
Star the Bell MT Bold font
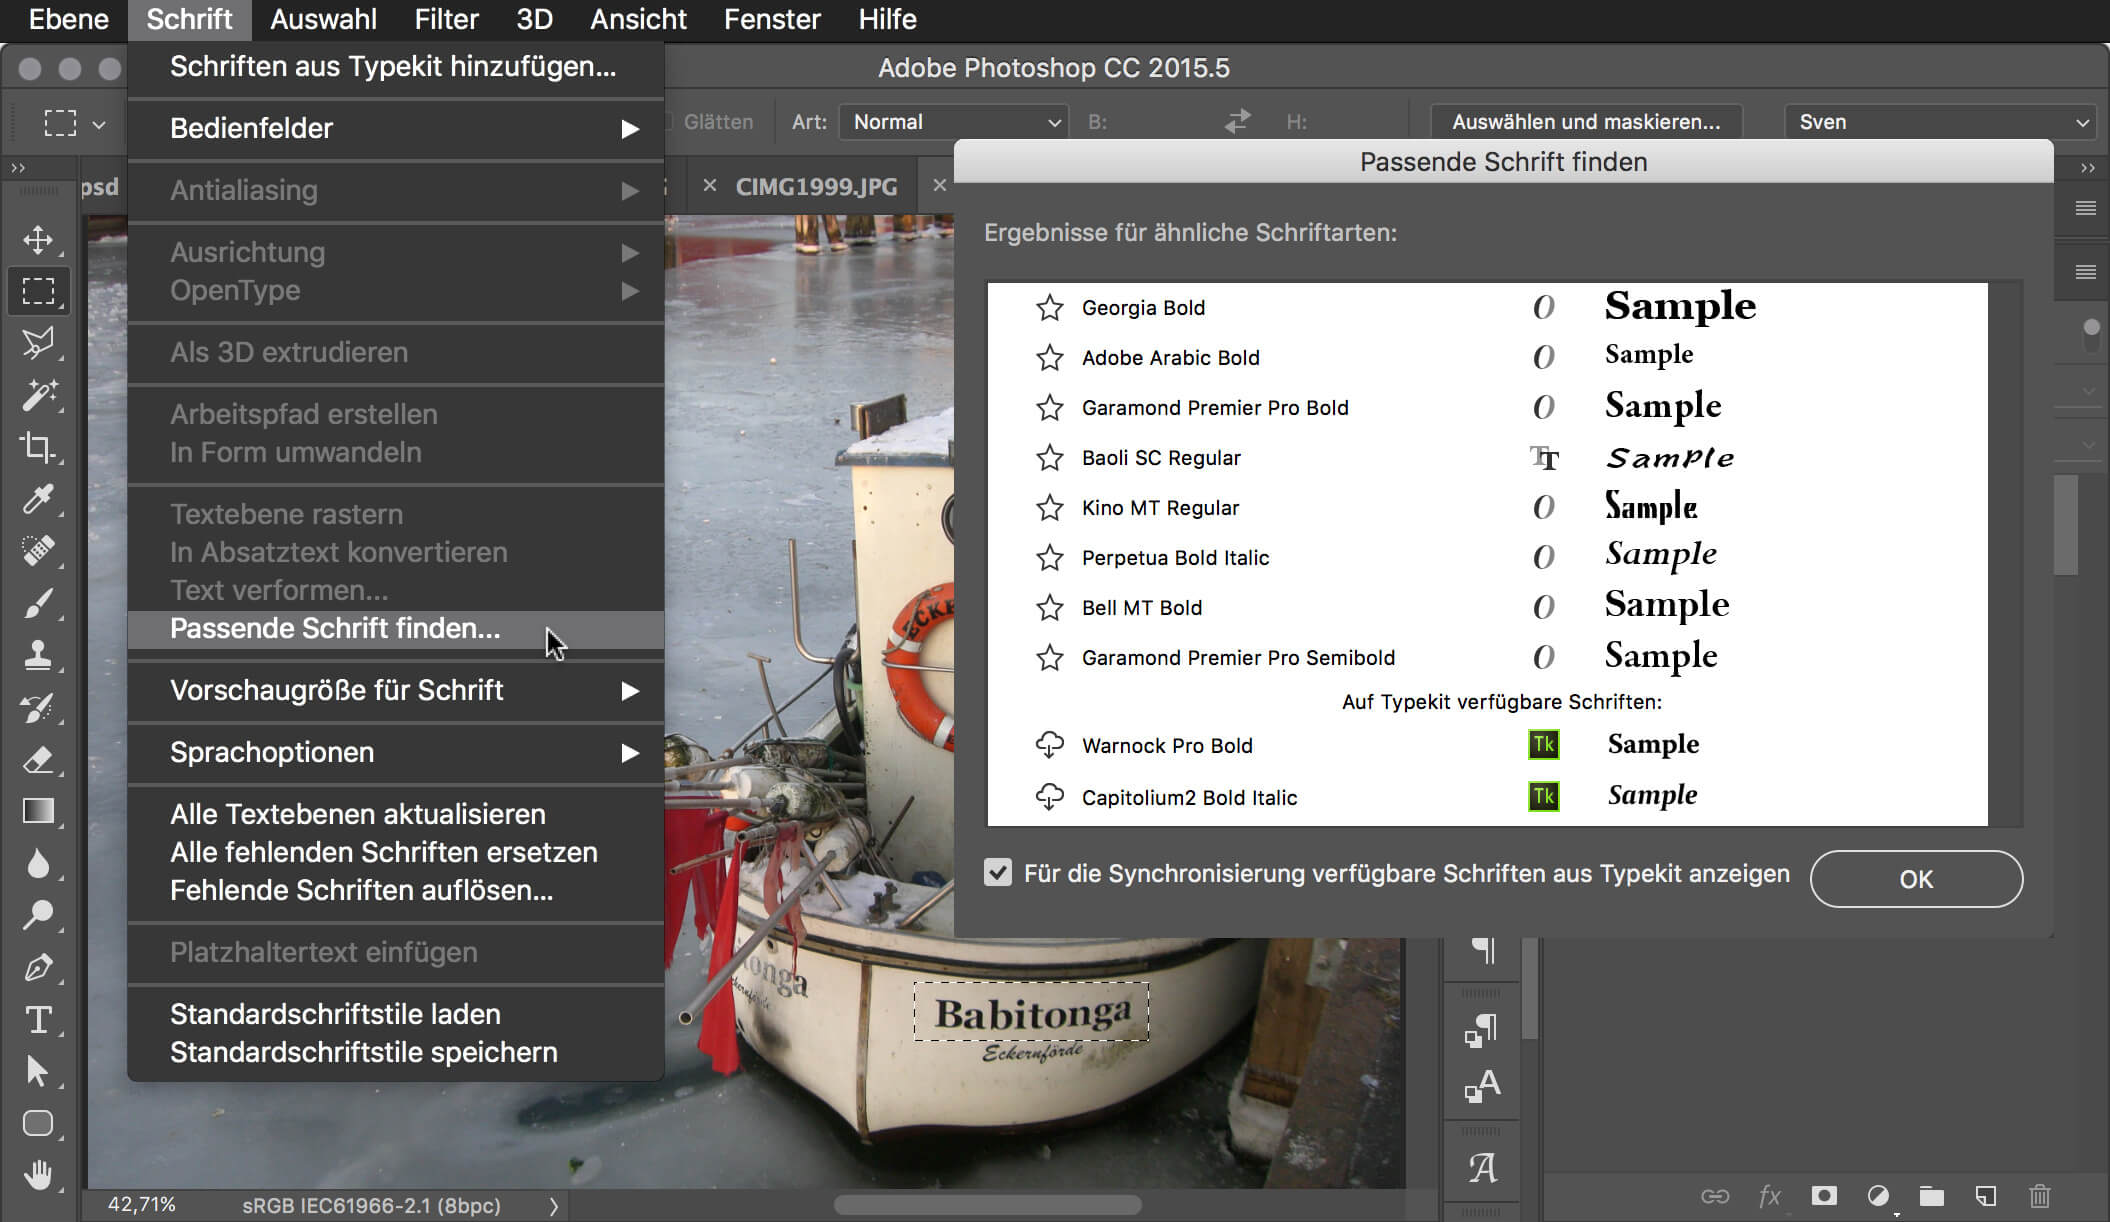click(x=1049, y=608)
